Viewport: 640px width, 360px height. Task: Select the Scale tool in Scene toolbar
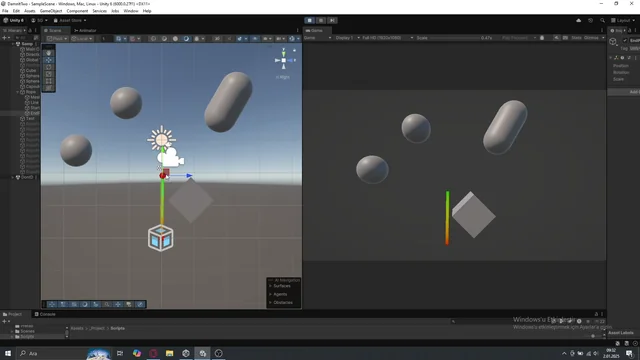point(49,74)
